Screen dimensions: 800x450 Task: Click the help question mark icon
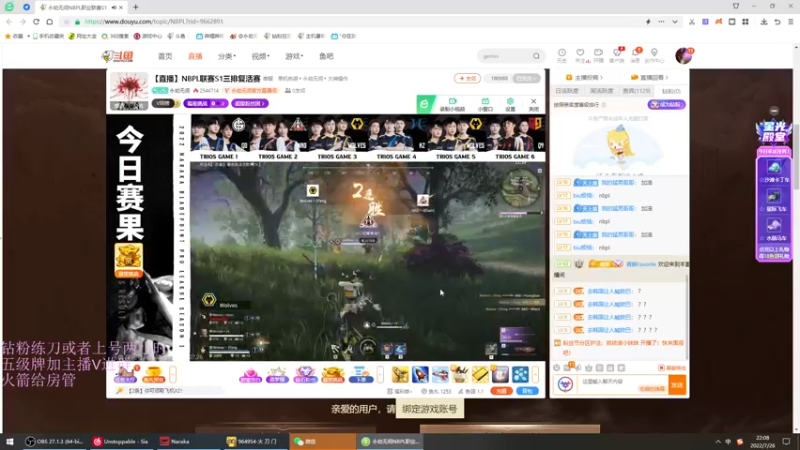coord(604,105)
